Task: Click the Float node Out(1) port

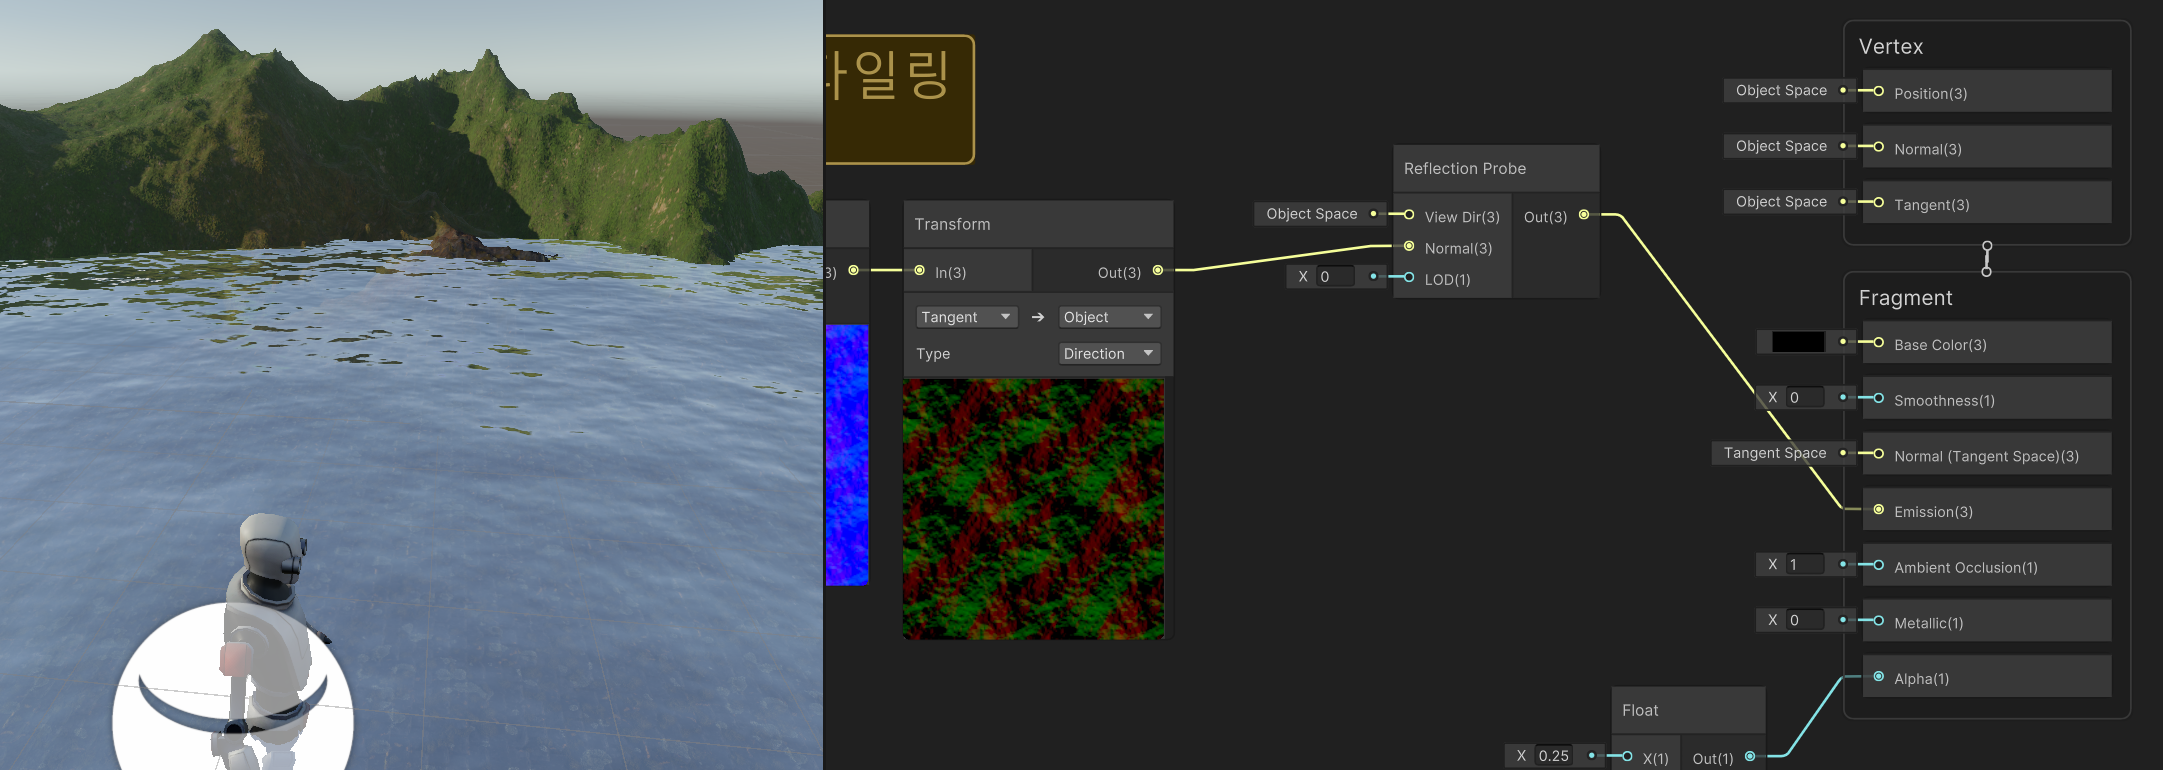Action: coord(1750,757)
